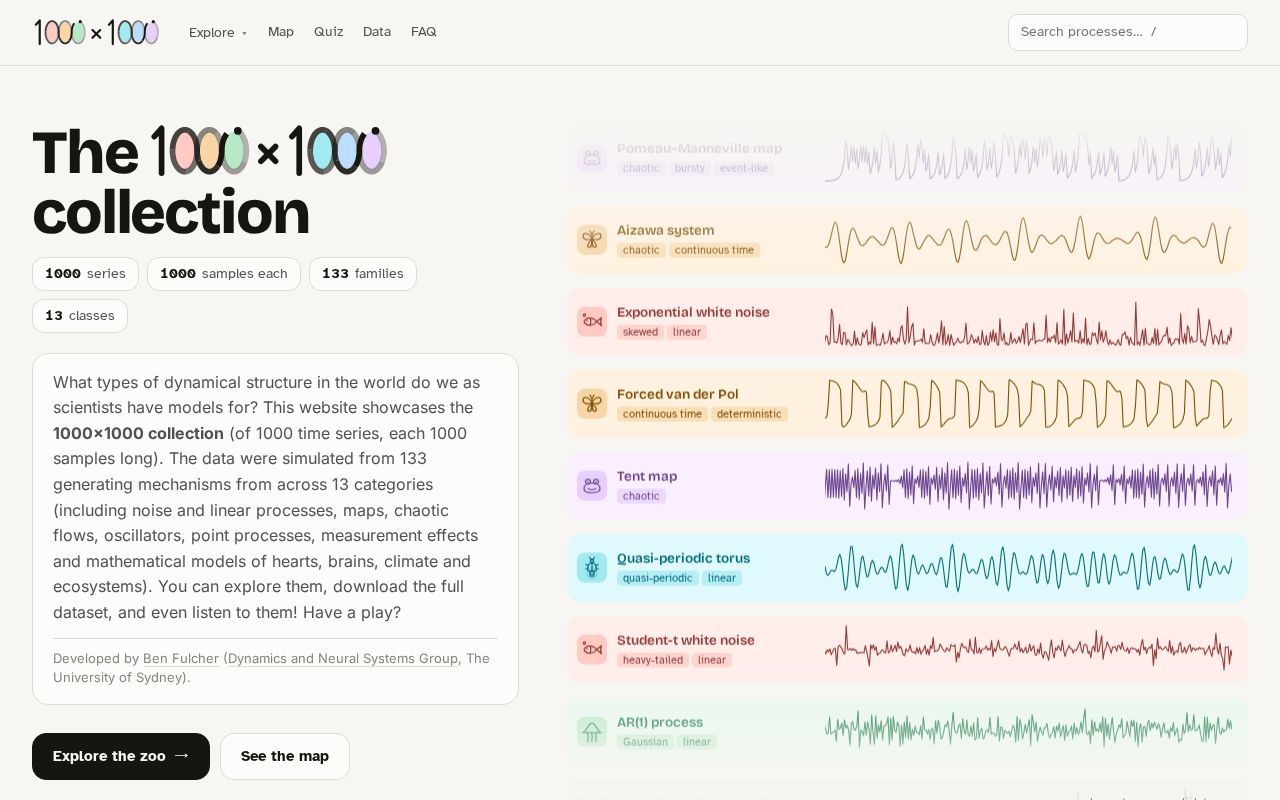Go to the Map page
The width and height of the screenshot is (1280, 800).
[281, 32]
